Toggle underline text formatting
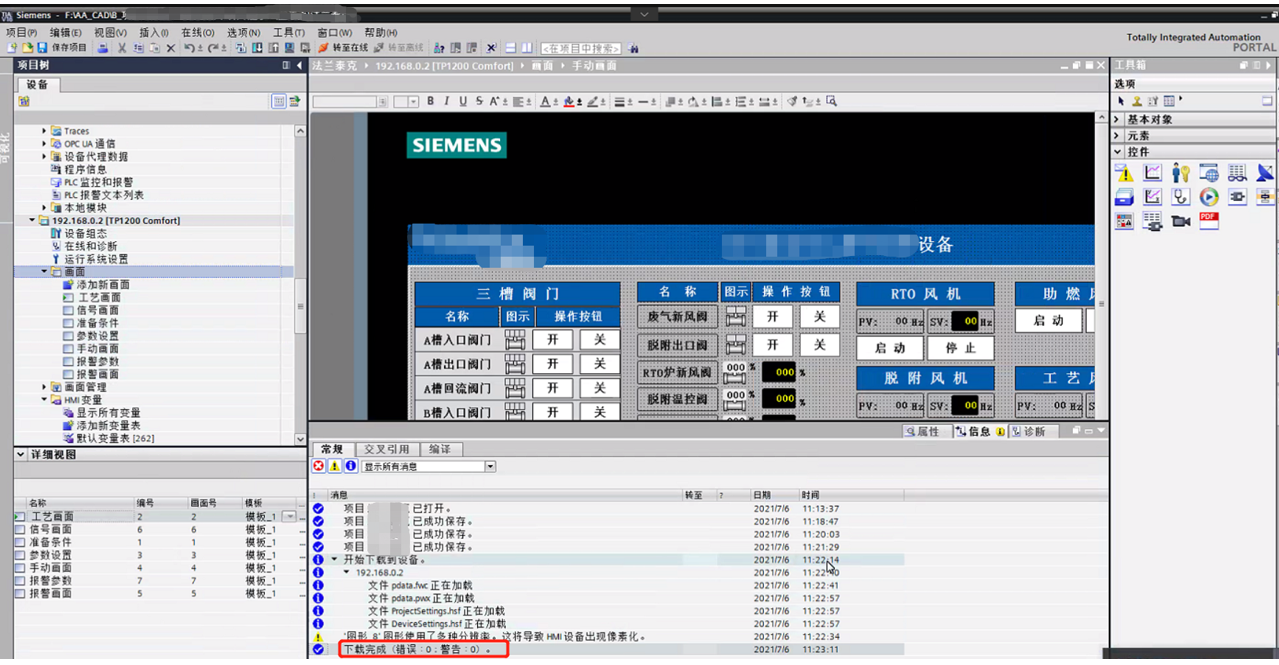Image resolution: width=1279 pixels, height=665 pixels. point(462,101)
